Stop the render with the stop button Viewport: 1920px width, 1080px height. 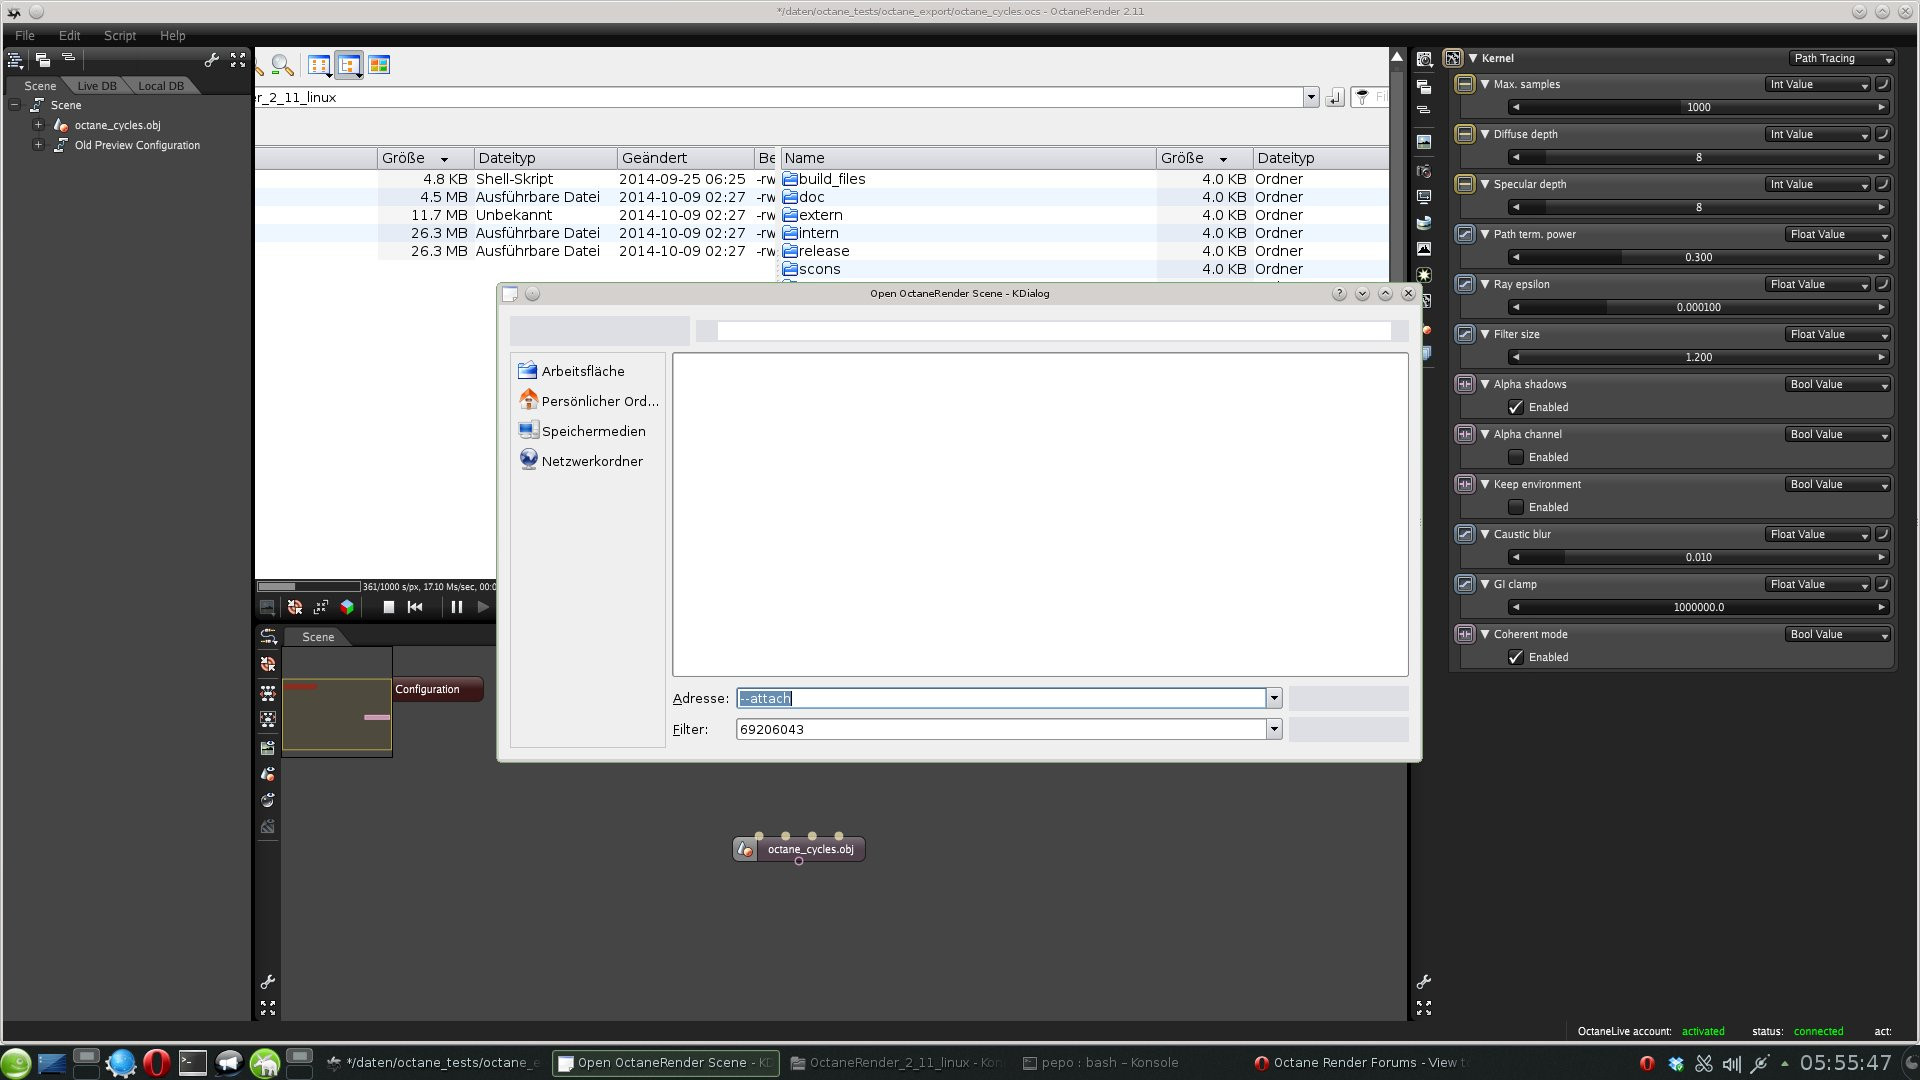(x=389, y=607)
